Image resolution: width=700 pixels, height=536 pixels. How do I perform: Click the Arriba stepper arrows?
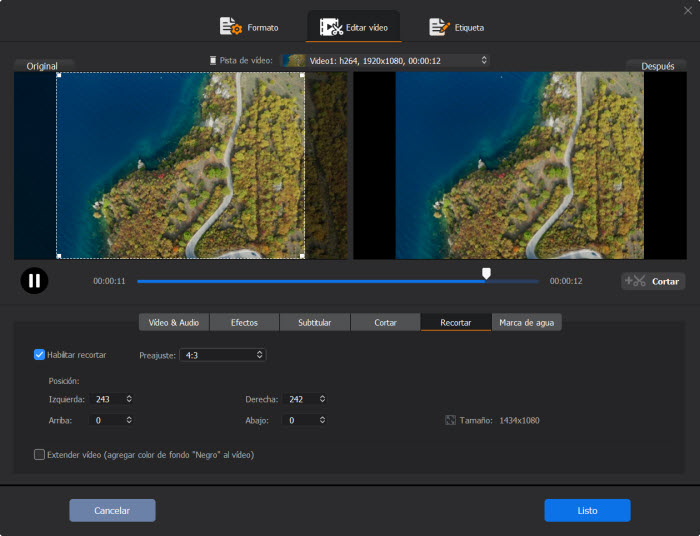129,420
